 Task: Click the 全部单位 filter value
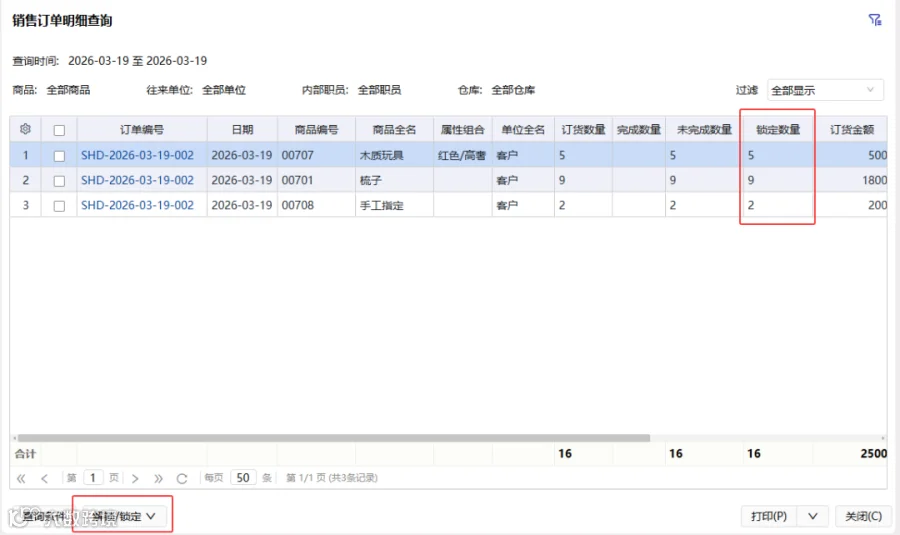pos(224,90)
